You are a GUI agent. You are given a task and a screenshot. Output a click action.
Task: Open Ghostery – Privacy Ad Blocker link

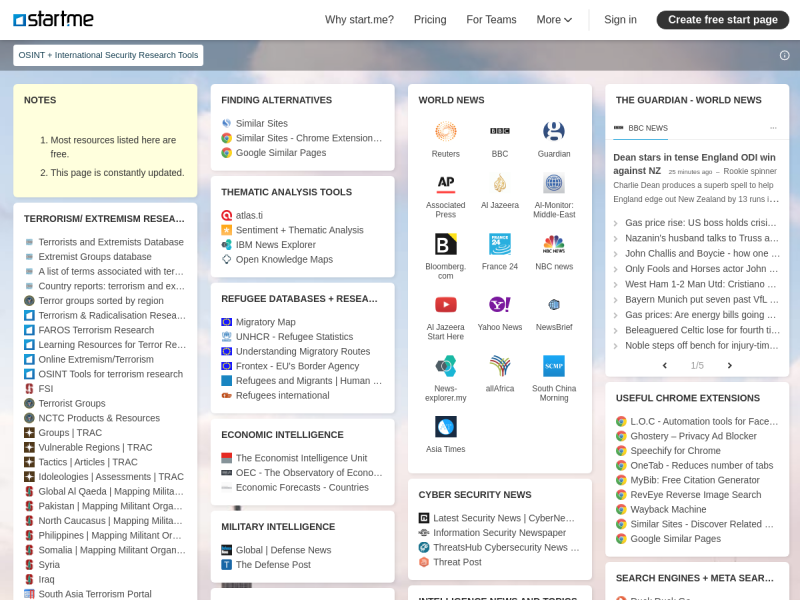pyautogui.click(x=693, y=436)
